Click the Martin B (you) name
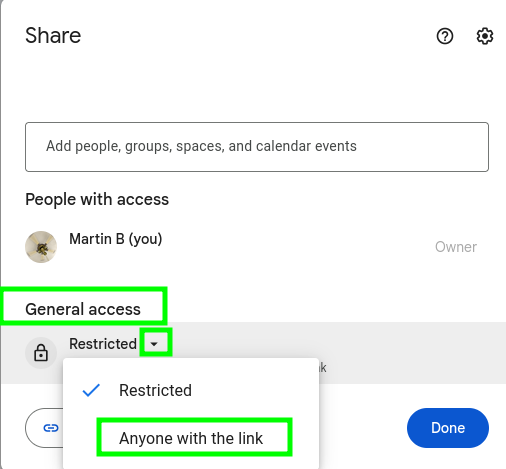The image size is (506, 469). [x=116, y=239]
